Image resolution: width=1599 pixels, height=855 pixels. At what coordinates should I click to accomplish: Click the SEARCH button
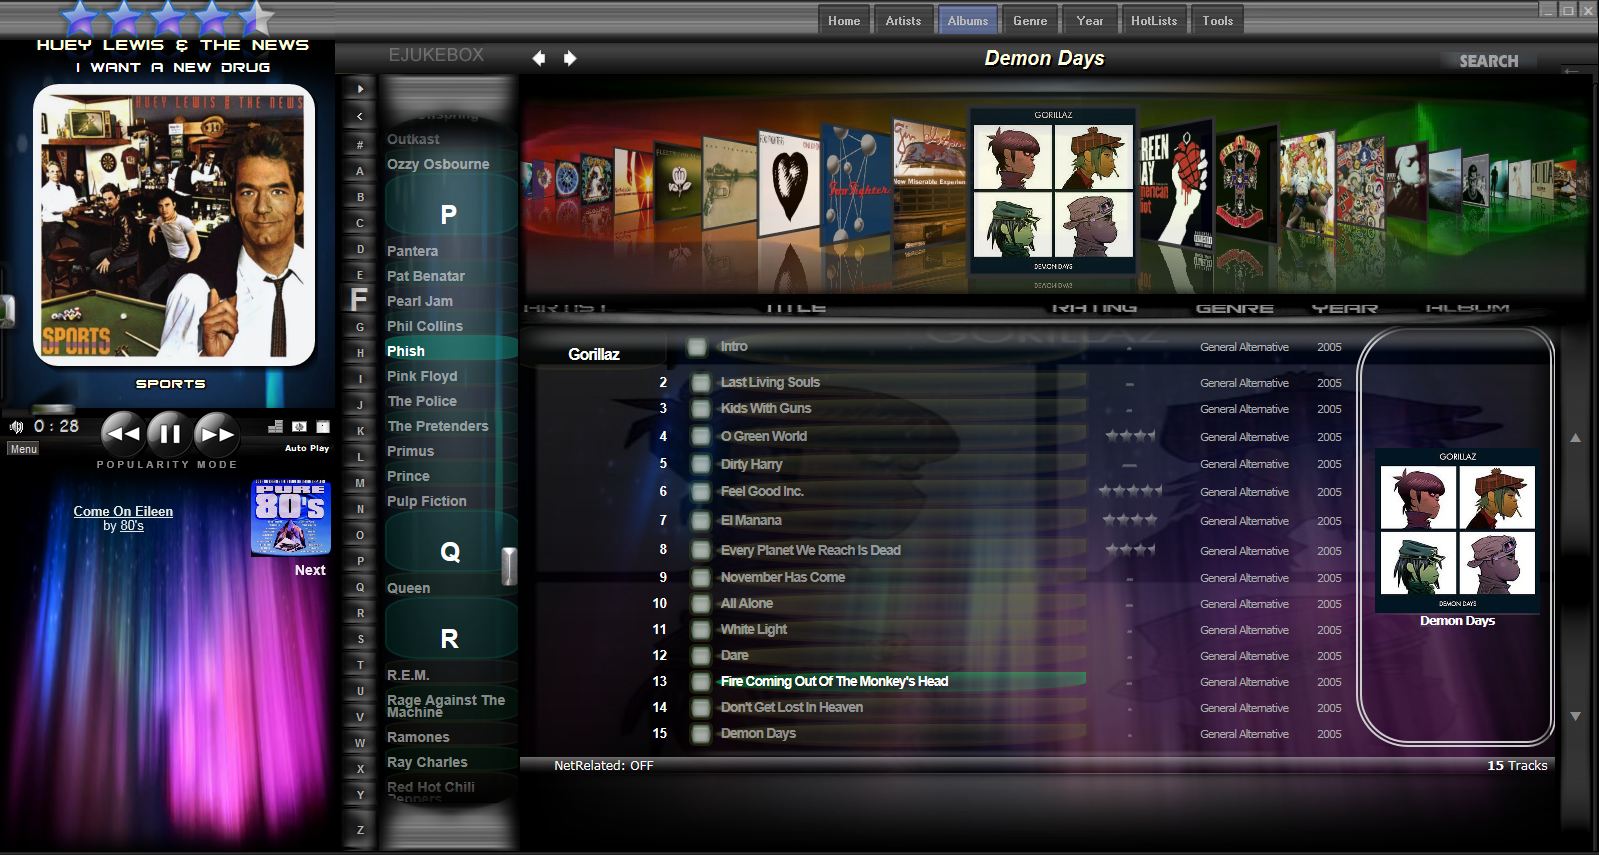tap(1488, 61)
